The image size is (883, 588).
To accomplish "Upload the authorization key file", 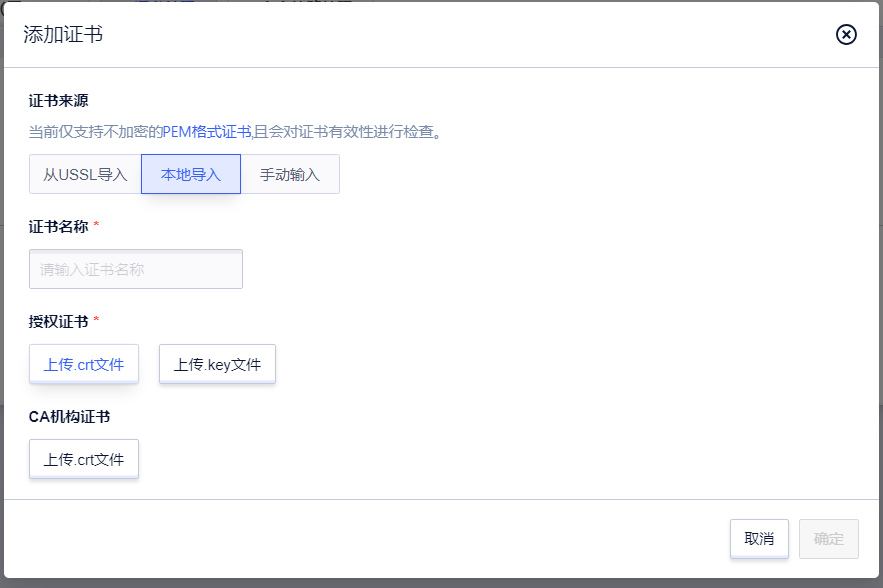I will (217, 363).
